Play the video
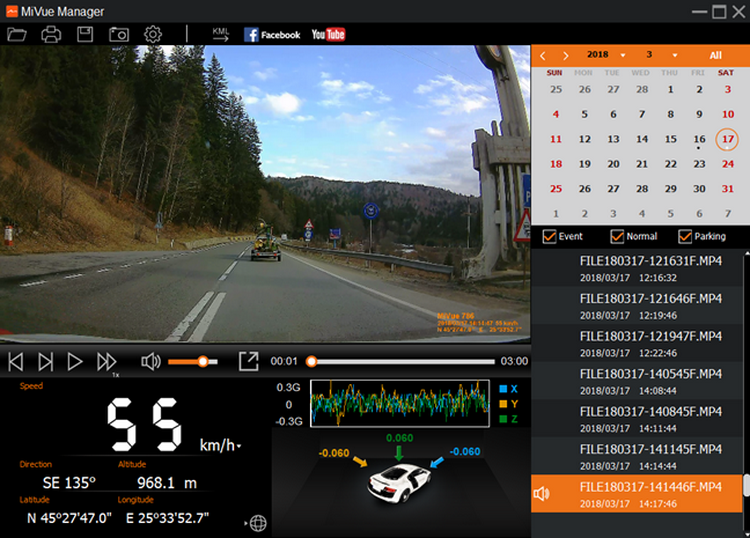 pyautogui.click(x=75, y=361)
